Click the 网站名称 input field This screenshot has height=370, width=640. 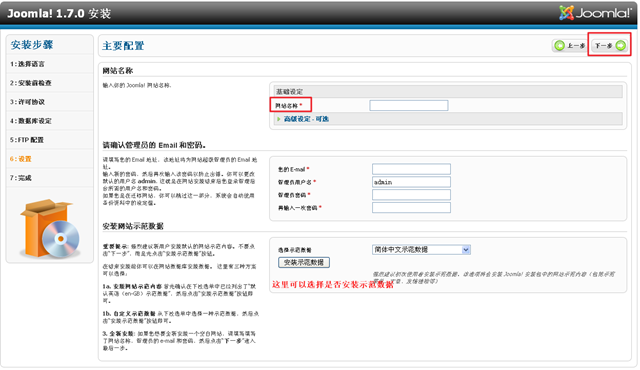(x=409, y=106)
